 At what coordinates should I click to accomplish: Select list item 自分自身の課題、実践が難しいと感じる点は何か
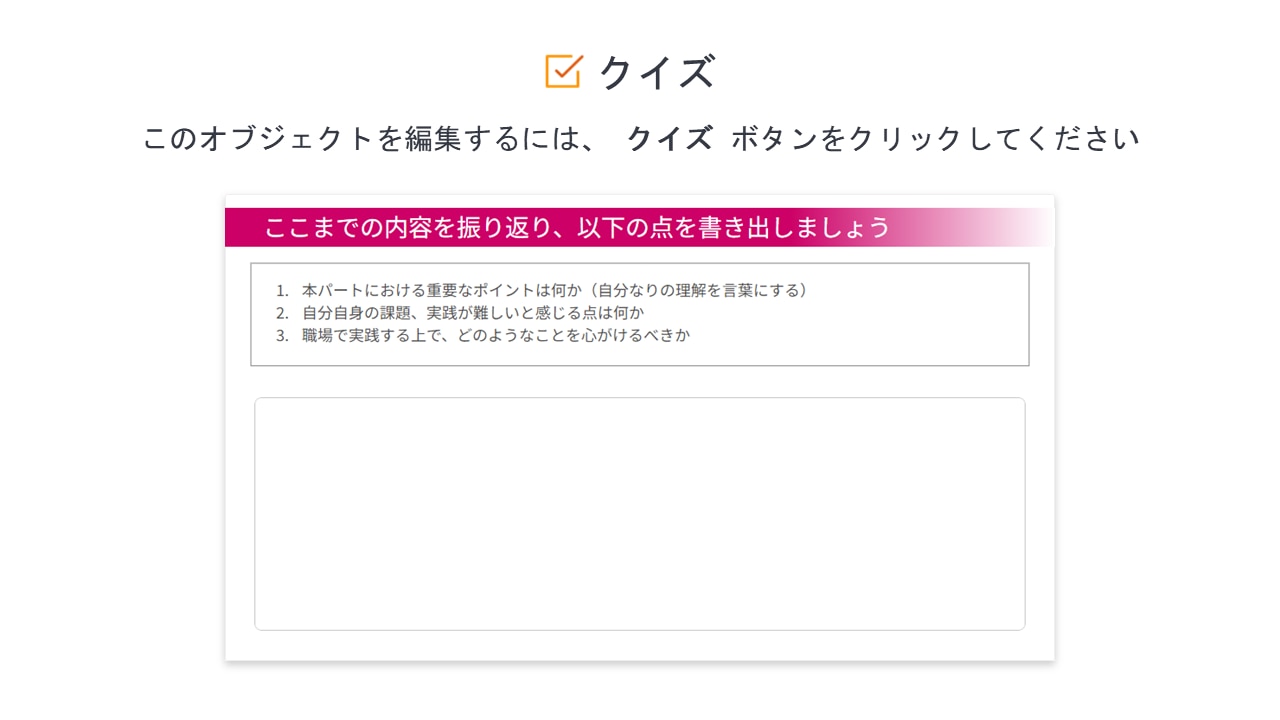[x=473, y=312]
